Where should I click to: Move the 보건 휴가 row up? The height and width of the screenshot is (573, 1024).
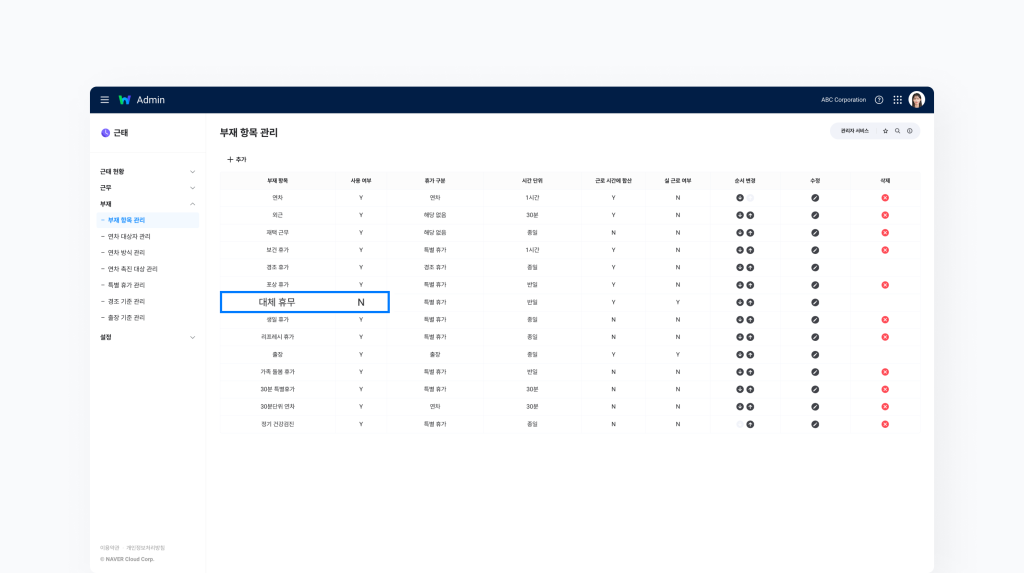coord(750,250)
